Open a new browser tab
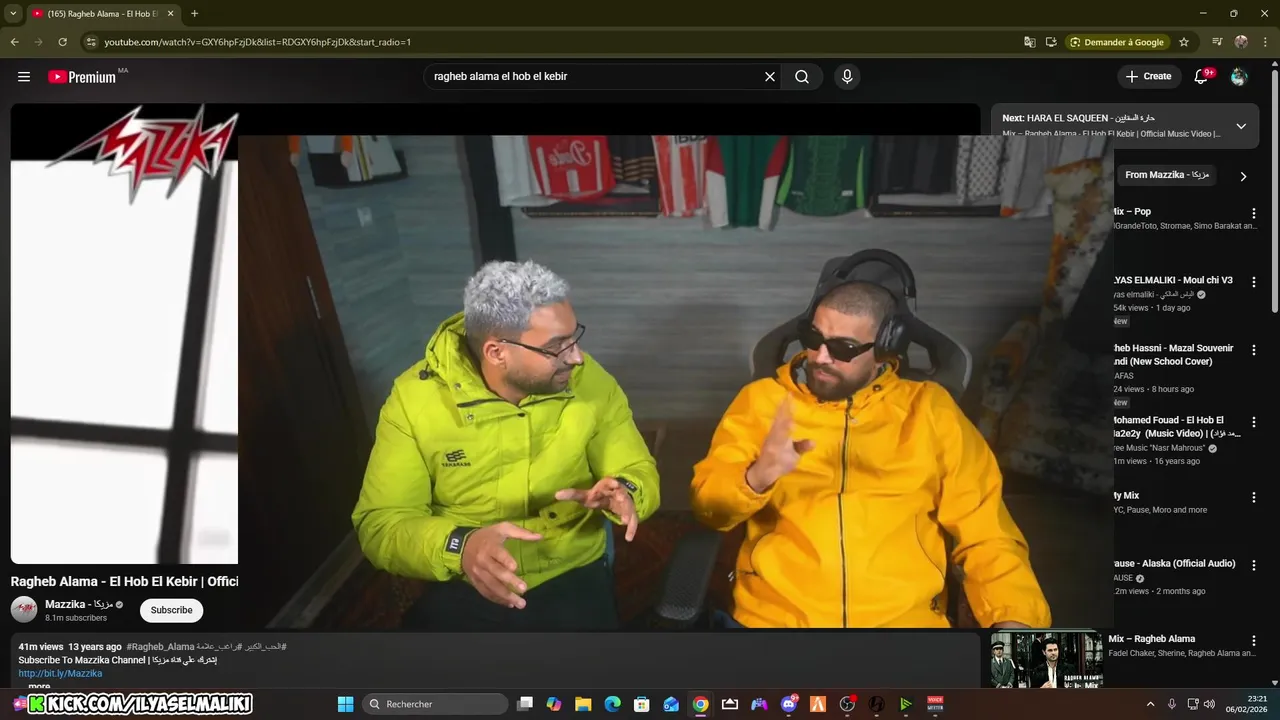This screenshot has height=720, width=1280. (194, 14)
